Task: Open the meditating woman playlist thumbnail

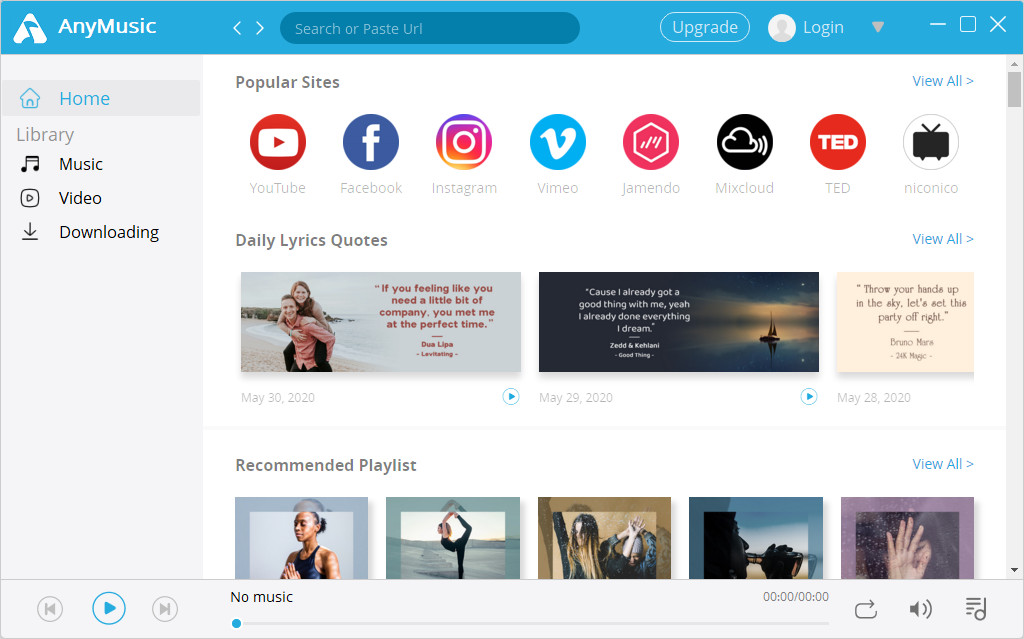Action: coord(302,538)
